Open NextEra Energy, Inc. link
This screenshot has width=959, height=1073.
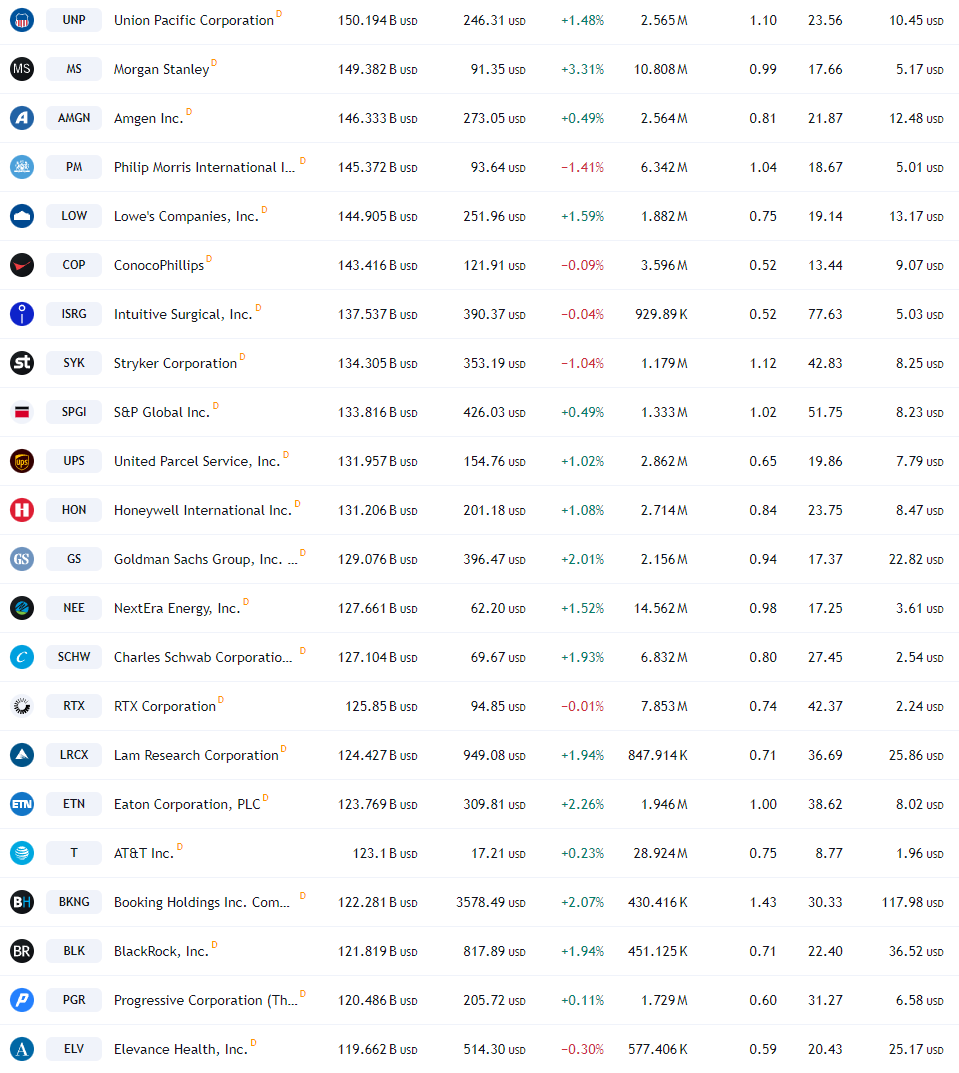pyautogui.click(x=177, y=608)
